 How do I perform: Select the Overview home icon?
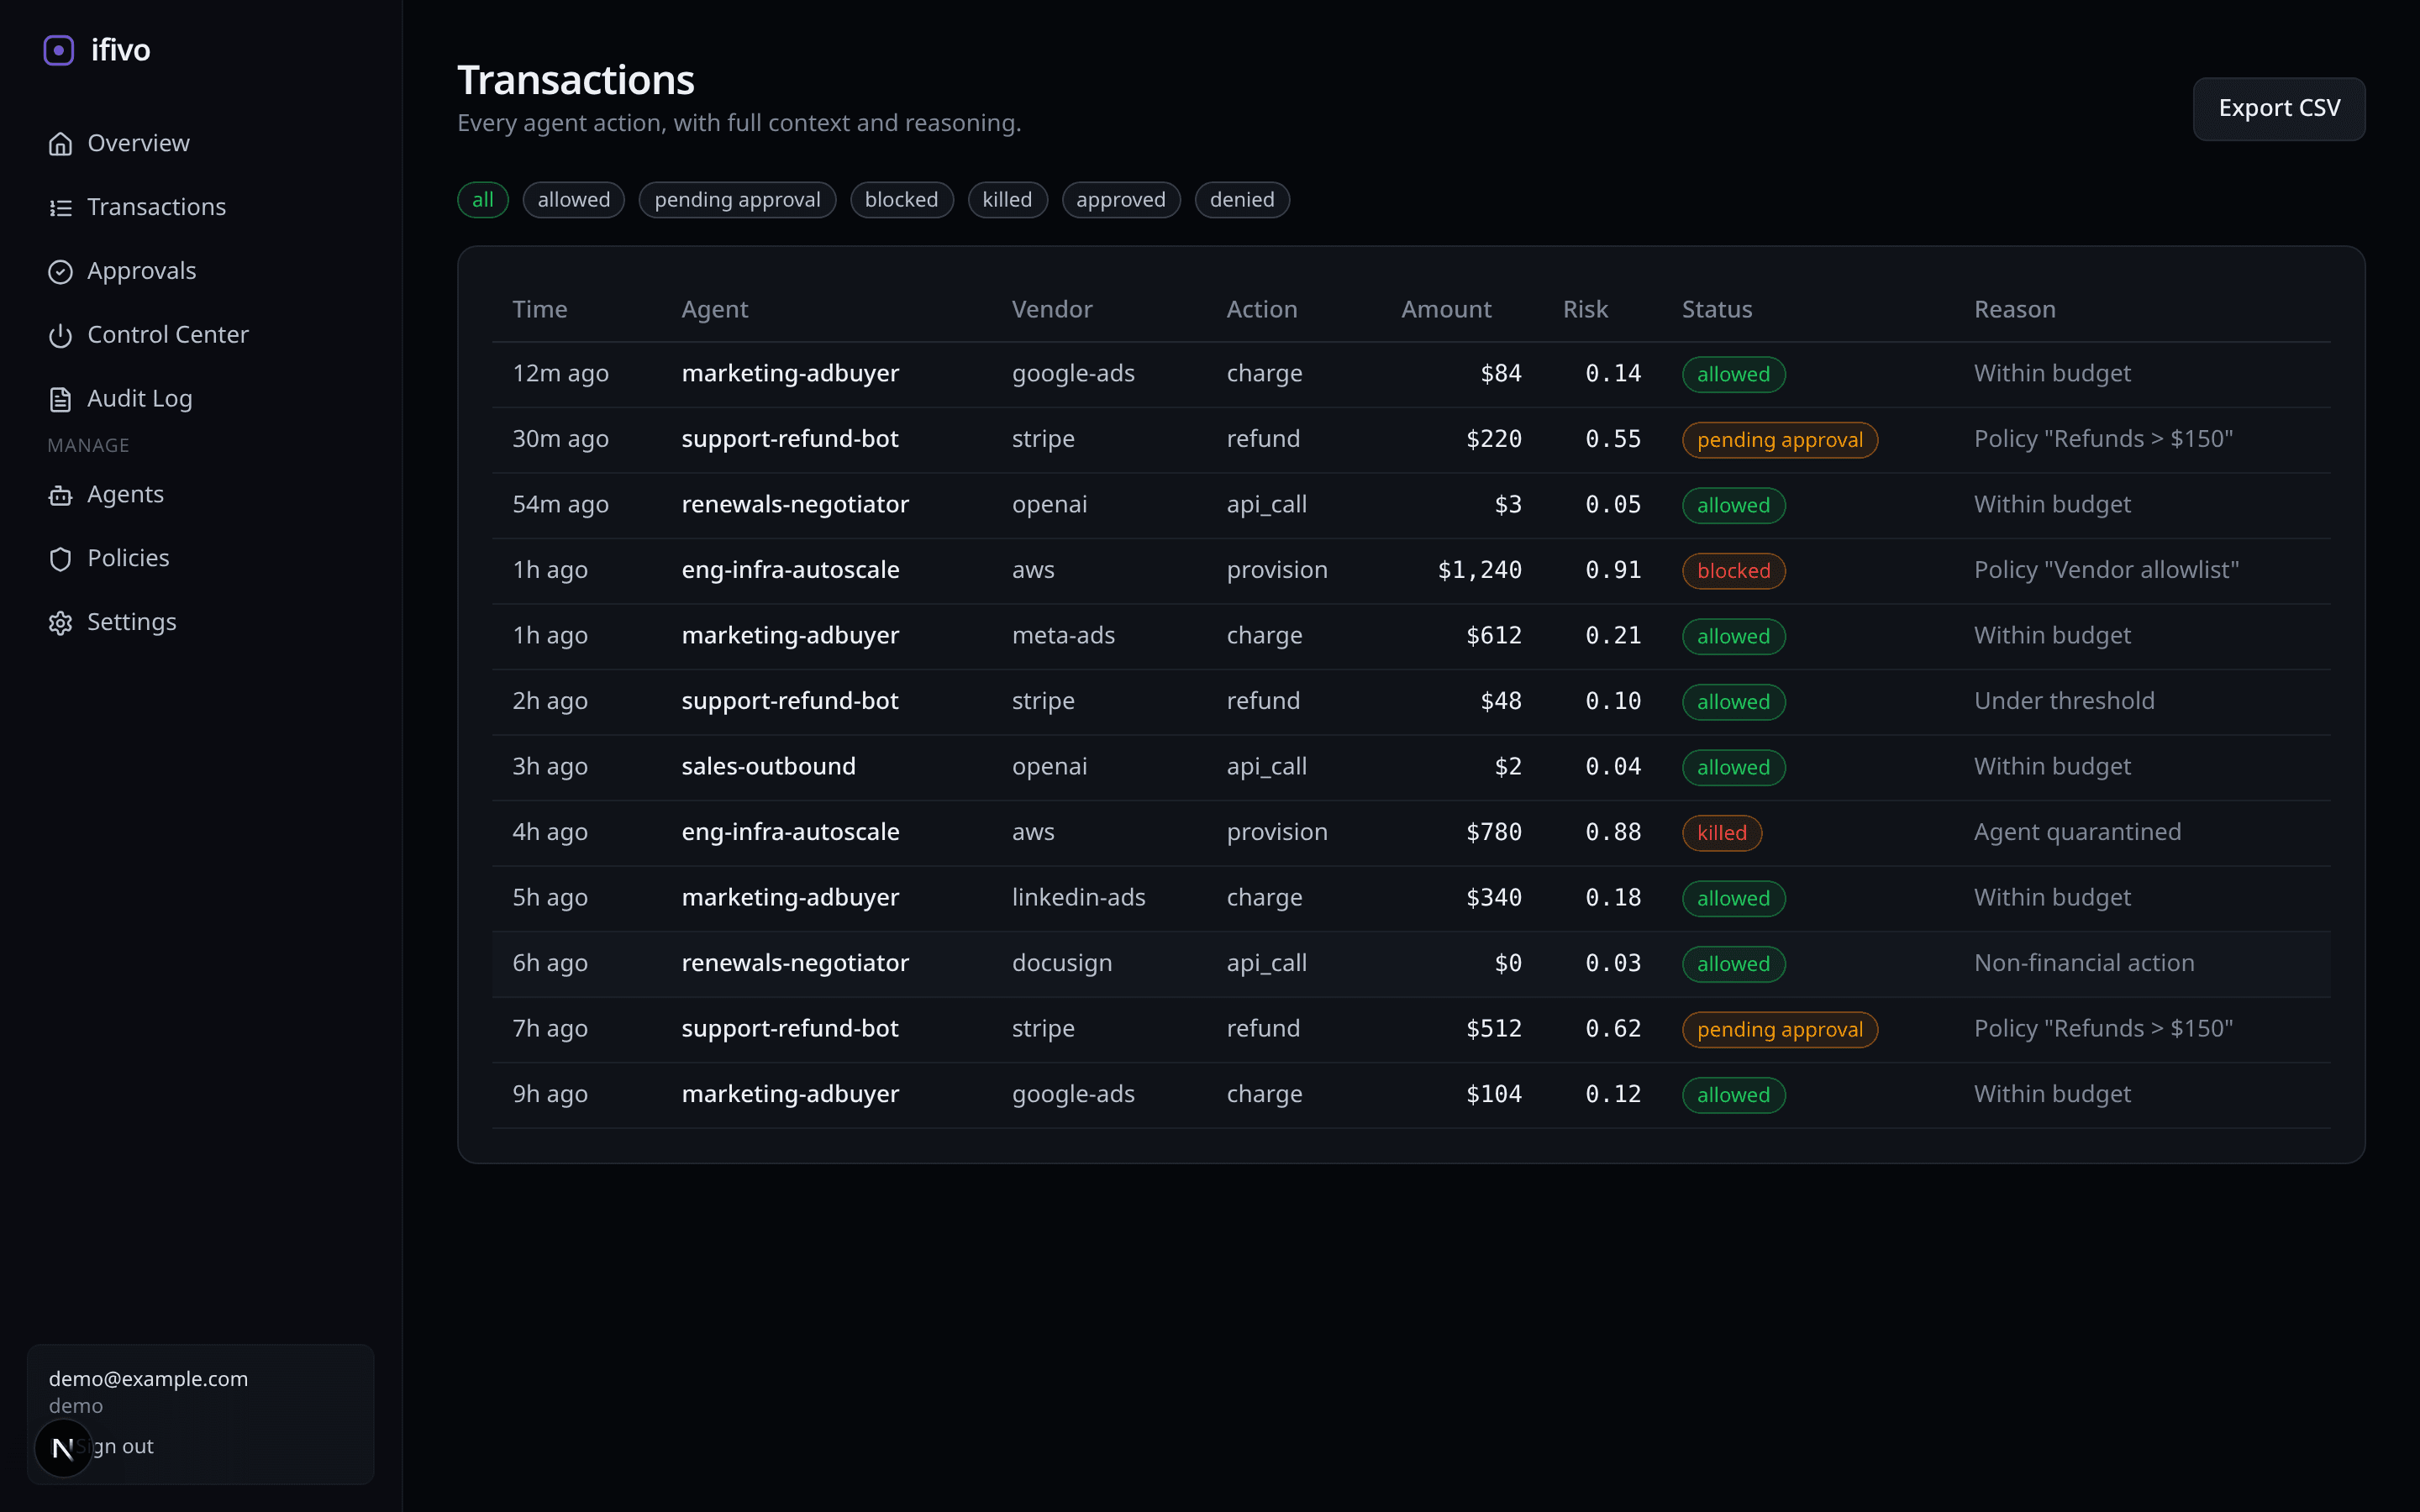60,143
